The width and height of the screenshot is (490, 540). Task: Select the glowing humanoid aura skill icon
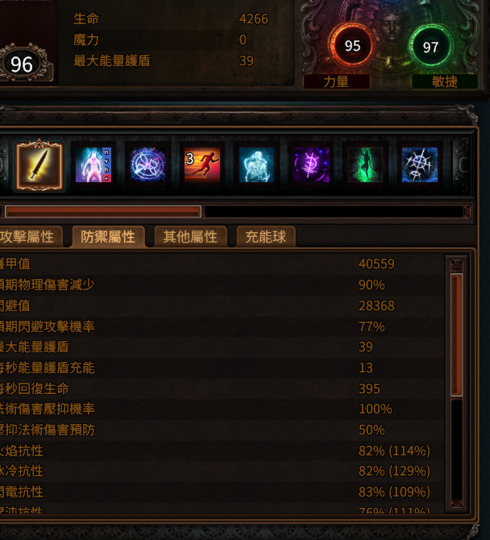[93, 165]
